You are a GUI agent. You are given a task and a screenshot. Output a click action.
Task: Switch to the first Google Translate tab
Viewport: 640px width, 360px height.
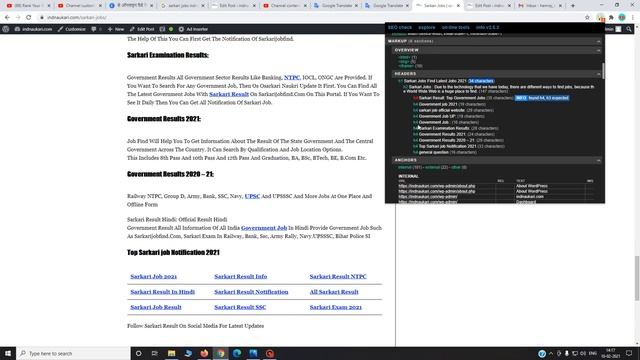pyautogui.click(x=336, y=6)
